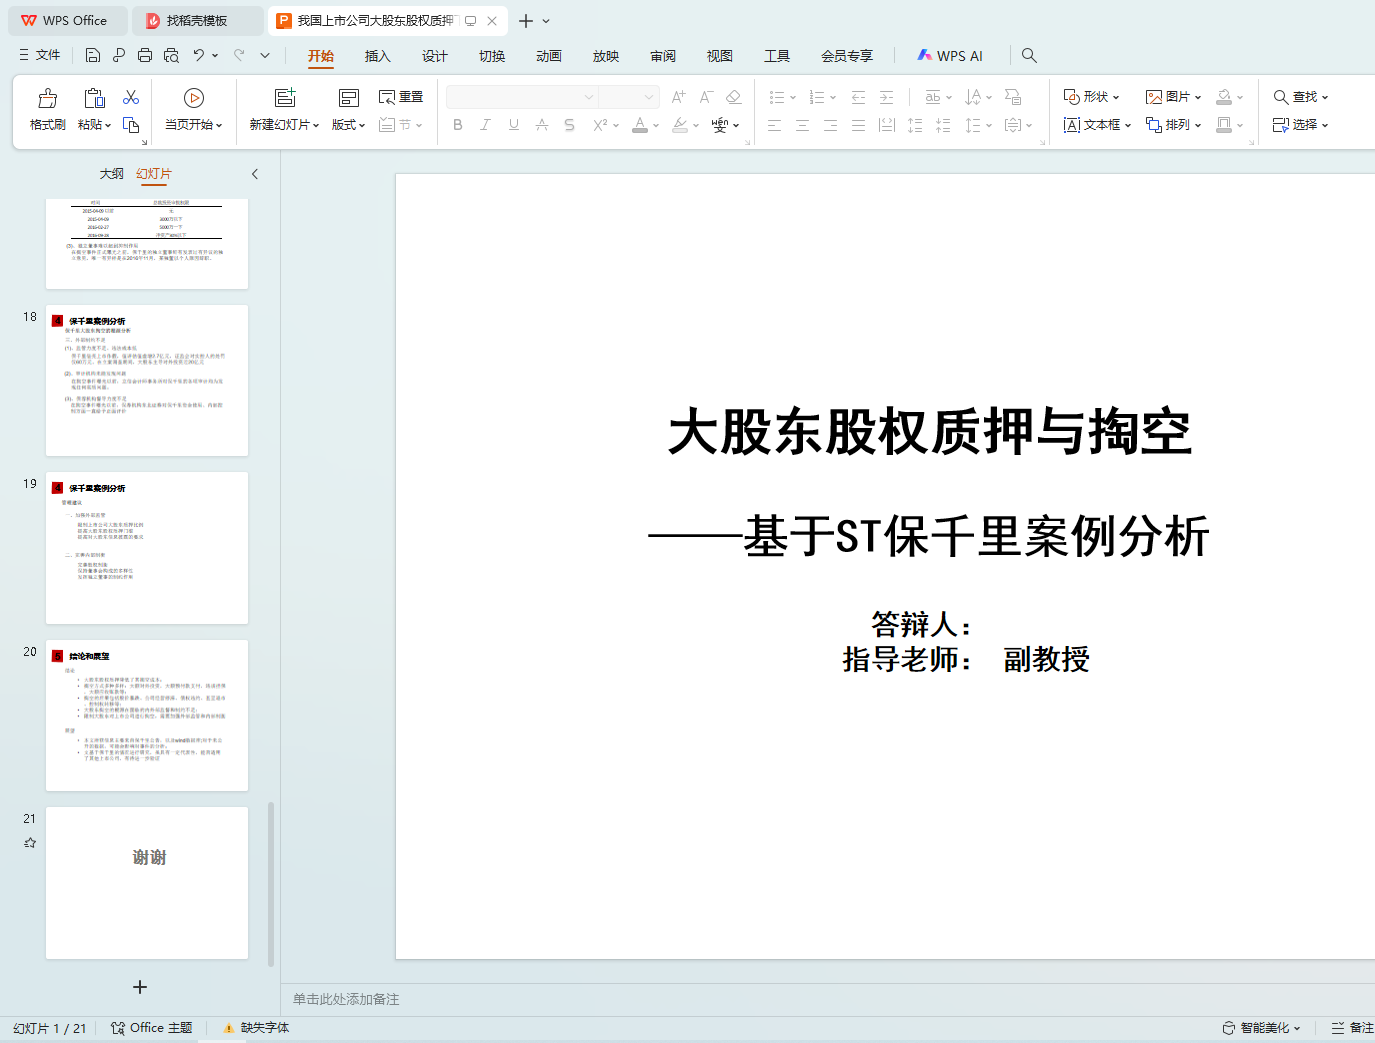Switch to the 大纲 outline panel tab
The width and height of the screenshot is (1375, 1043).
112,174
